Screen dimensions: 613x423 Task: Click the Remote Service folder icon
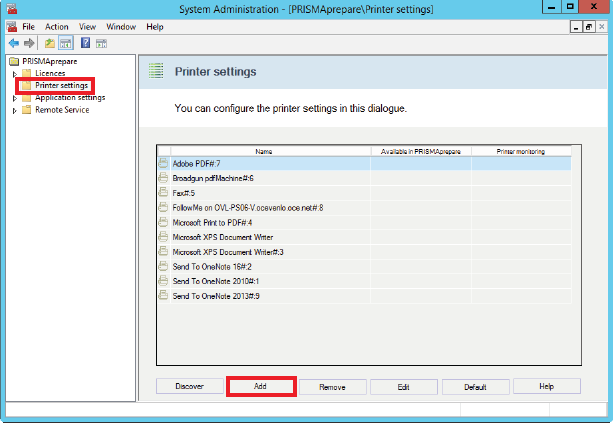[x=27, y=110]
